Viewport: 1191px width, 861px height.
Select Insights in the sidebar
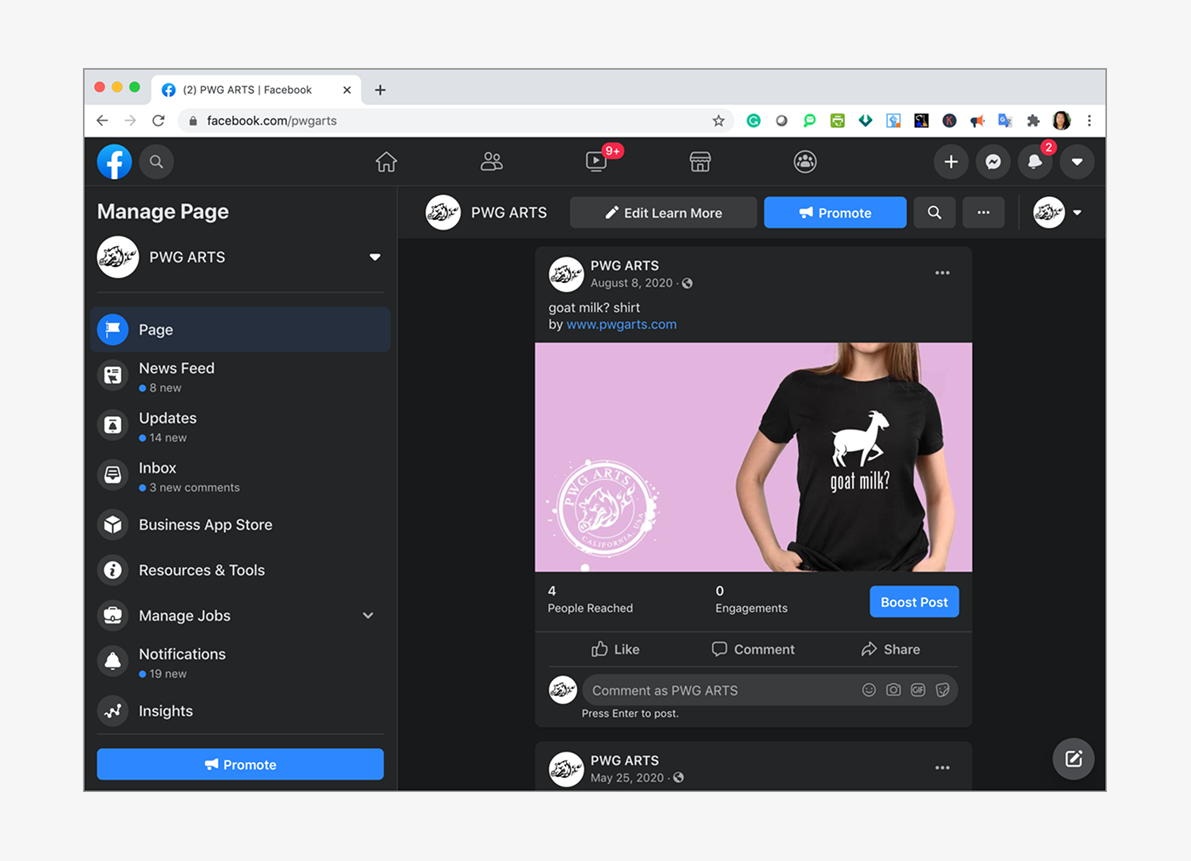165,711
